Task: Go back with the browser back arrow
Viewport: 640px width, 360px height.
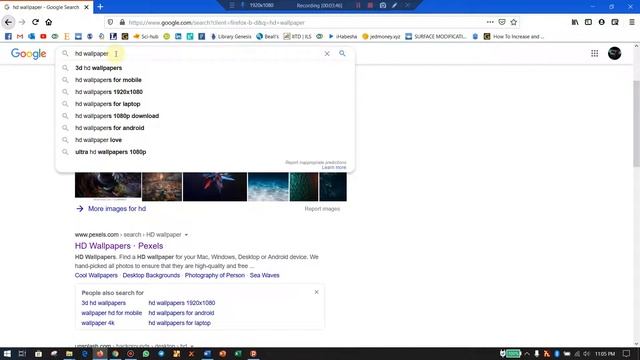Action: (x=8, y=22)
